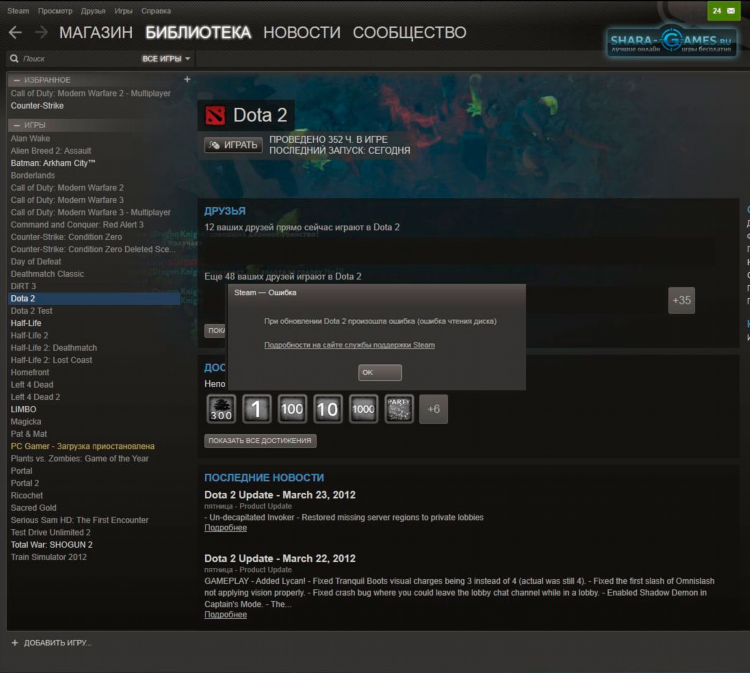
Task: Select Alan Wake in the games list
Action: pyautogui.click(x=30, y=138)
